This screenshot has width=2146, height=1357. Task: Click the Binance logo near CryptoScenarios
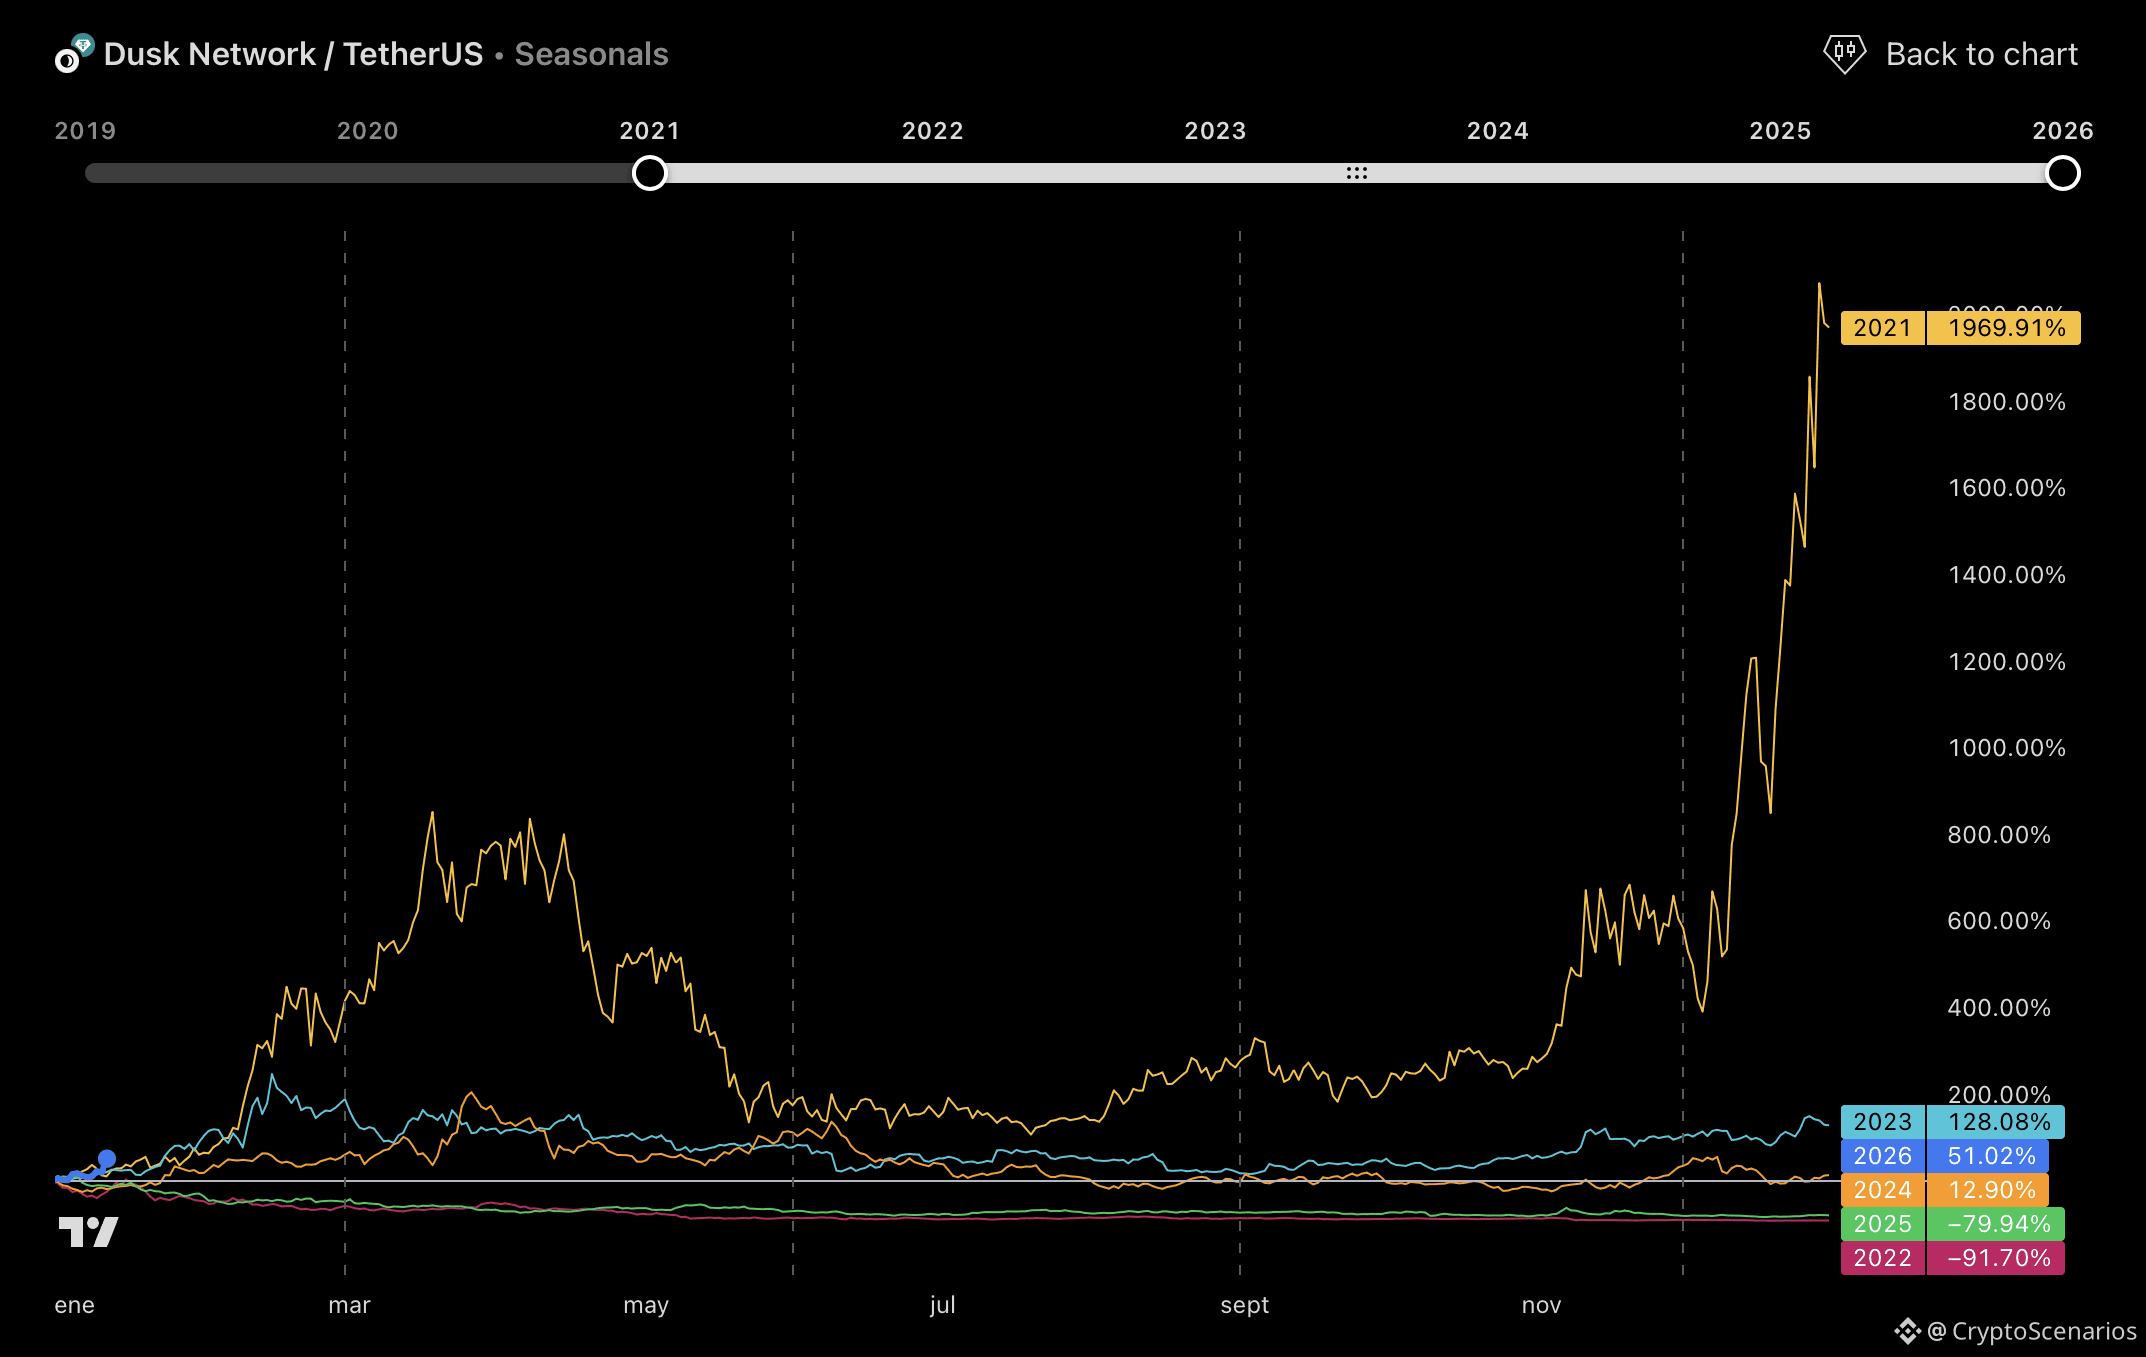click(1907, 1331)
